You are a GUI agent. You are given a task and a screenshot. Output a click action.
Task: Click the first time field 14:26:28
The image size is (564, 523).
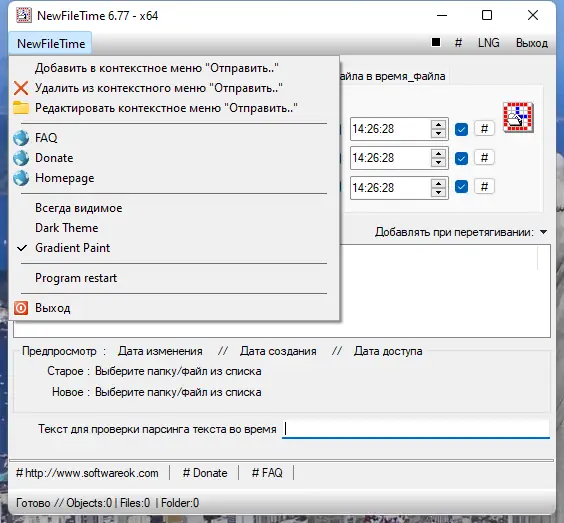coord(390,129)
